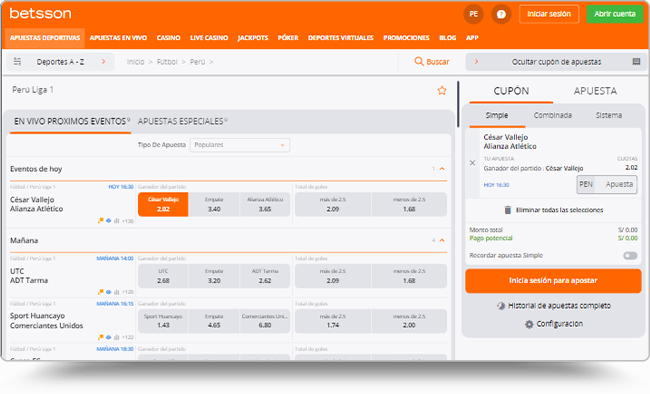Toggle Recordar apuesta Simple switch
Viewport: 650px width, 394px height.
pyautogui.click(x=630, y=255)
